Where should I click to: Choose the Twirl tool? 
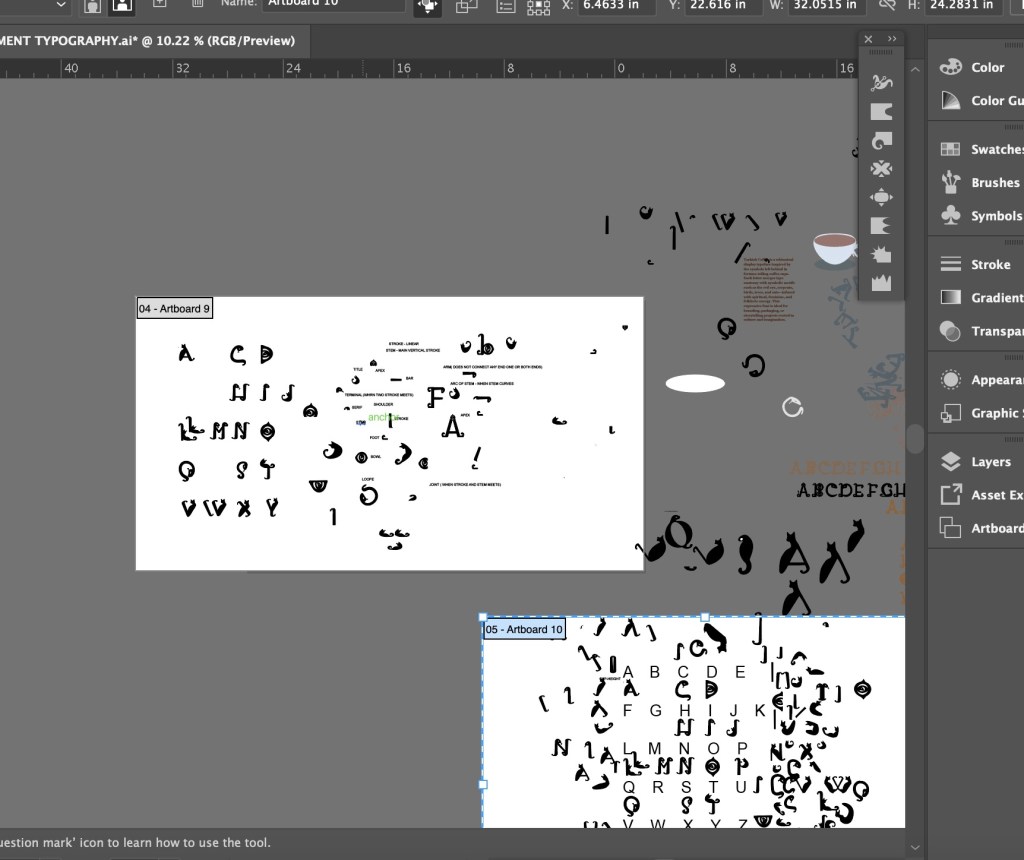(881, 140)
